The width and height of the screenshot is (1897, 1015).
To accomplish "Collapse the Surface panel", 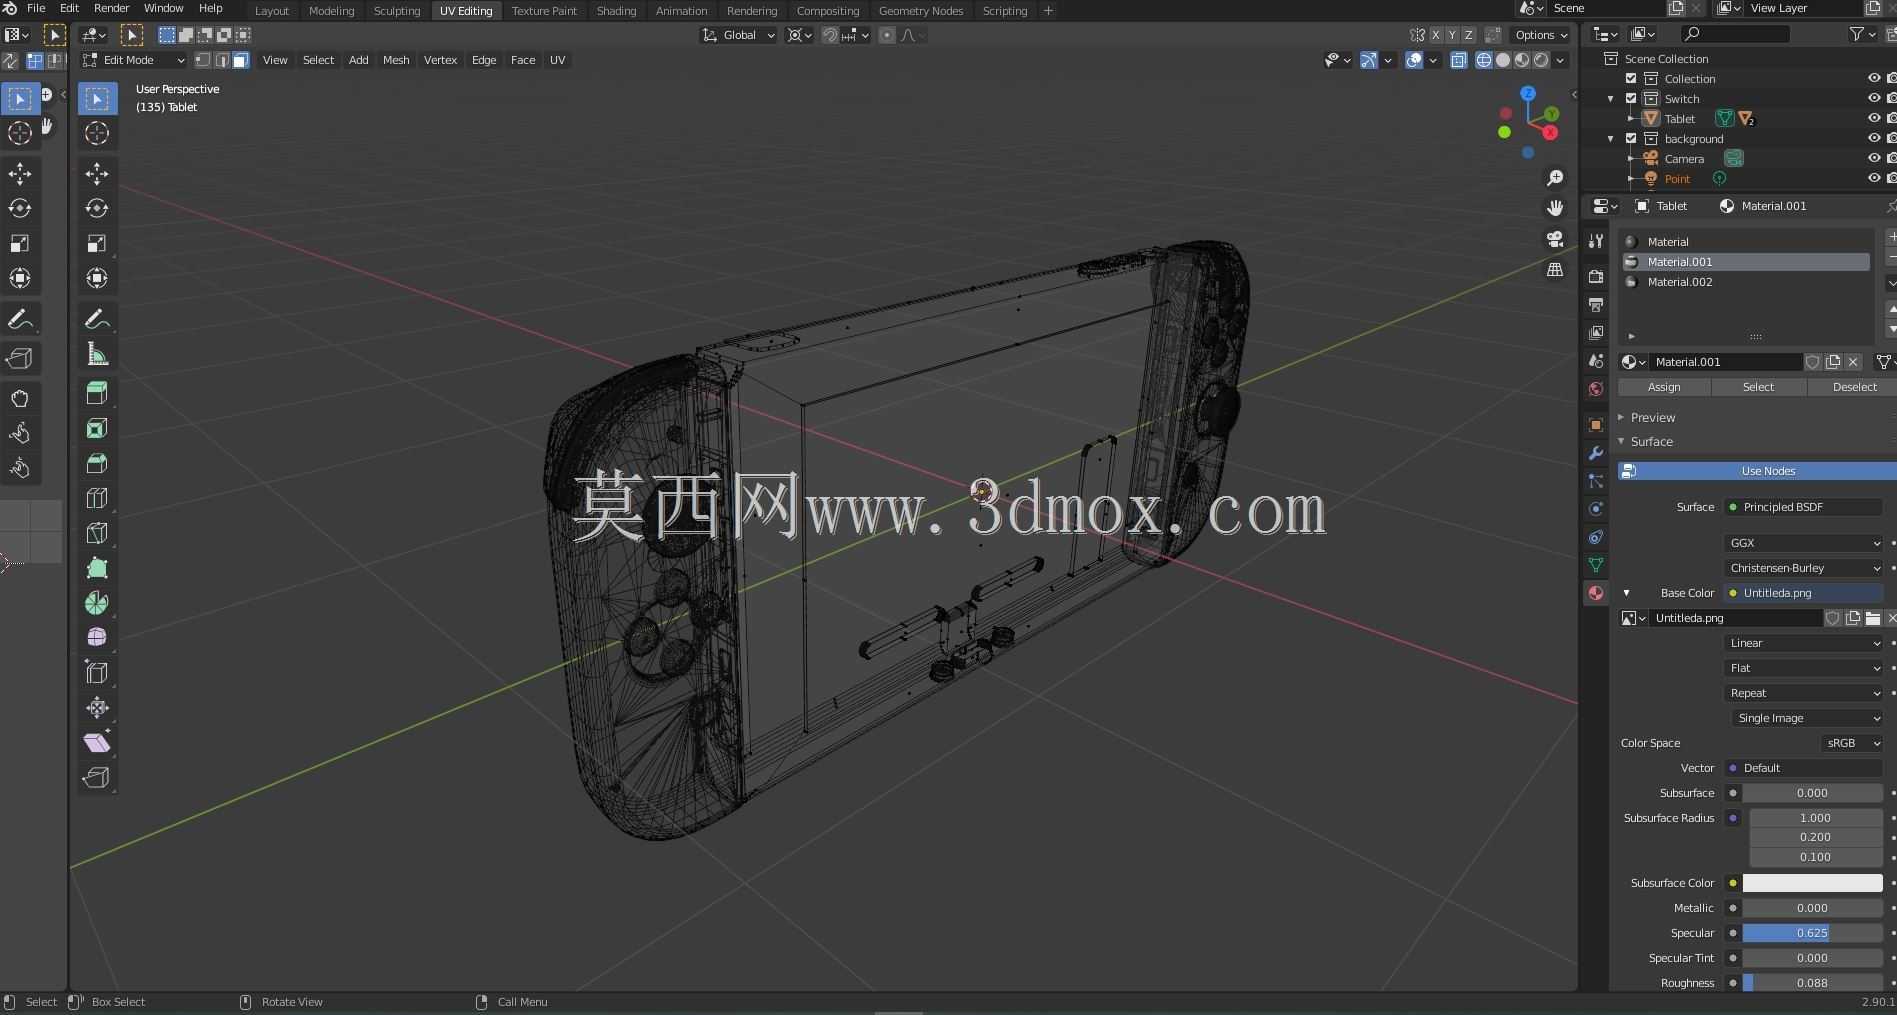I will point(1652,442).
